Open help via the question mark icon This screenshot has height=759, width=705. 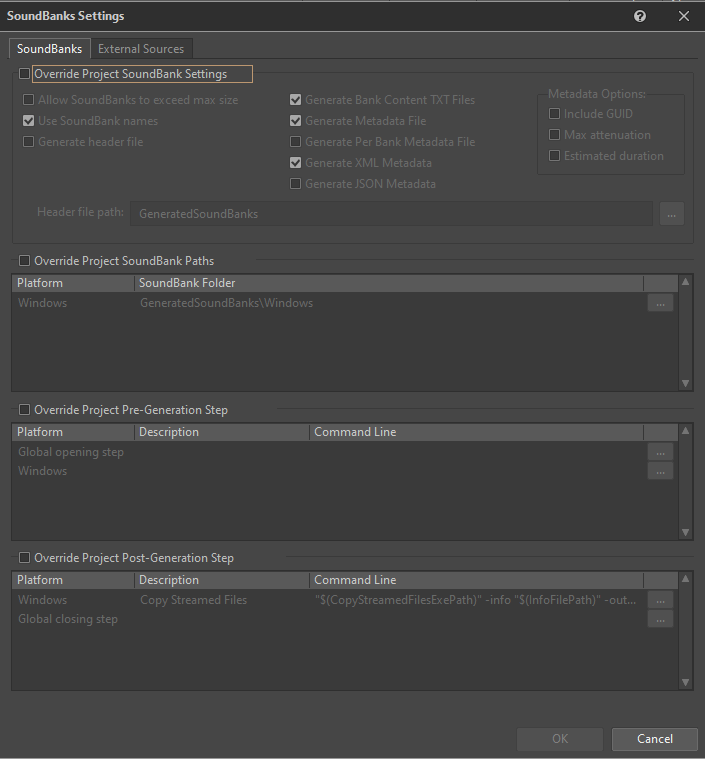click(640, 16)
